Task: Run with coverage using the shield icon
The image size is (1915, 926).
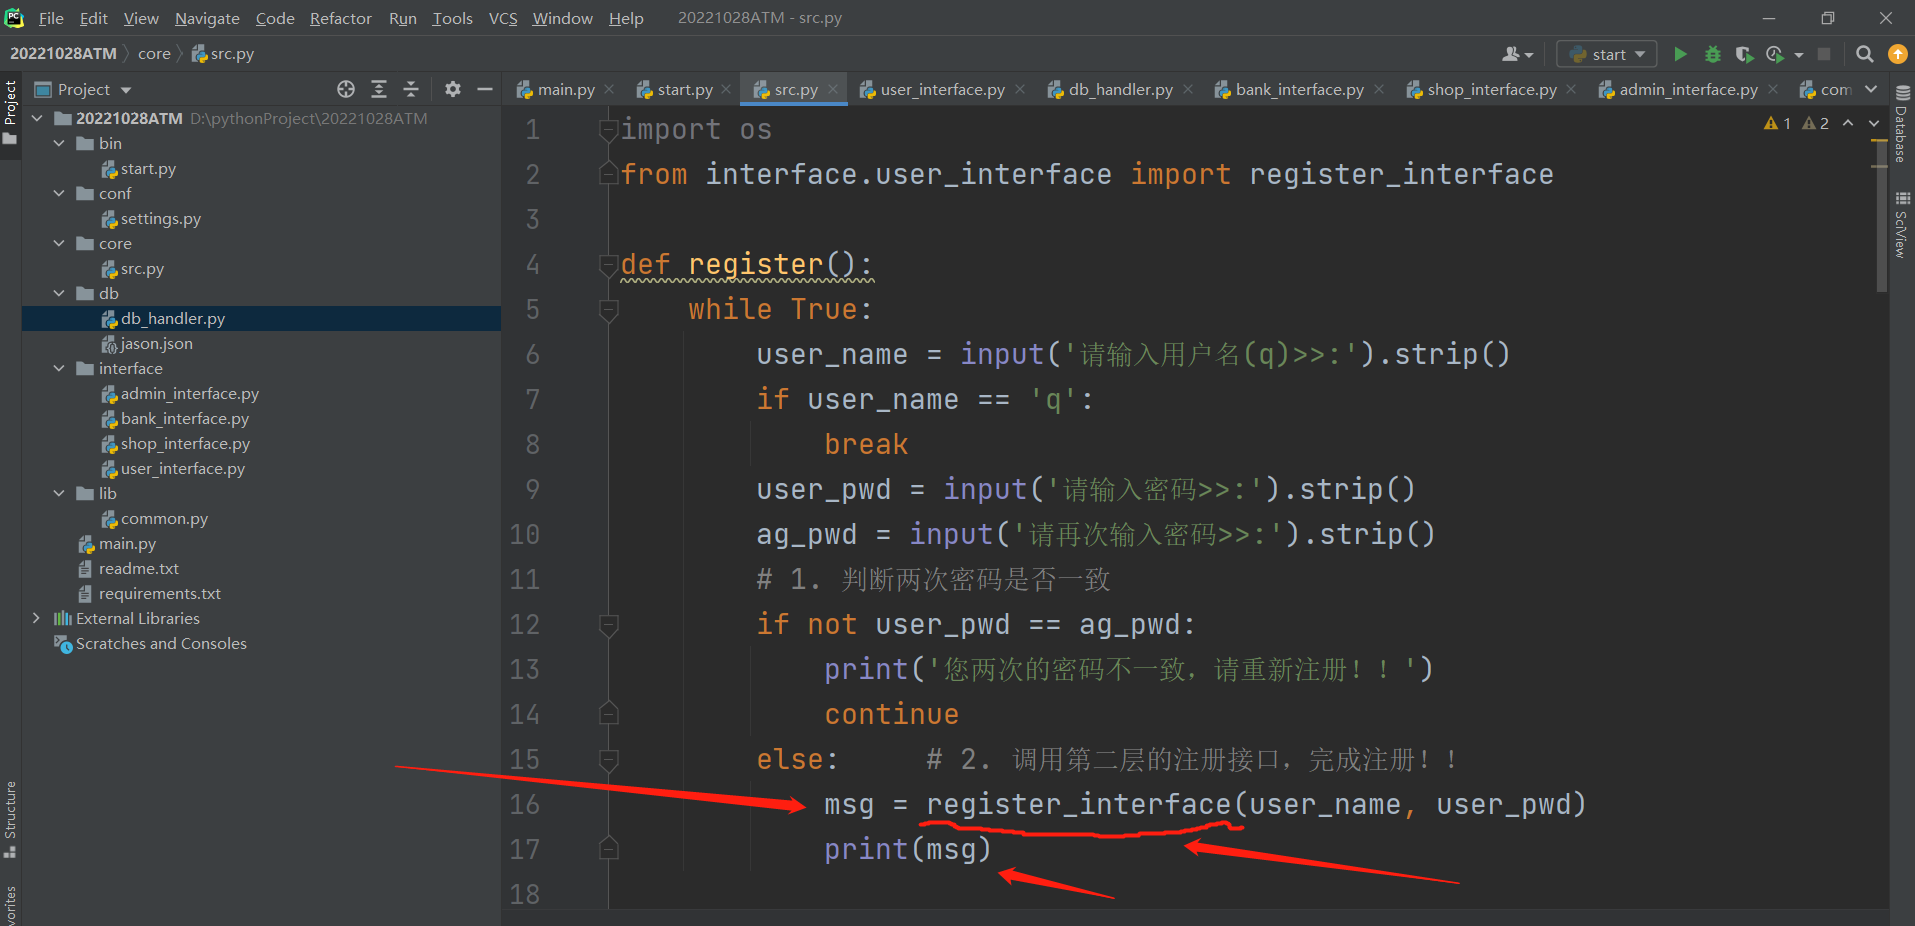Action: coord(1744,54)
